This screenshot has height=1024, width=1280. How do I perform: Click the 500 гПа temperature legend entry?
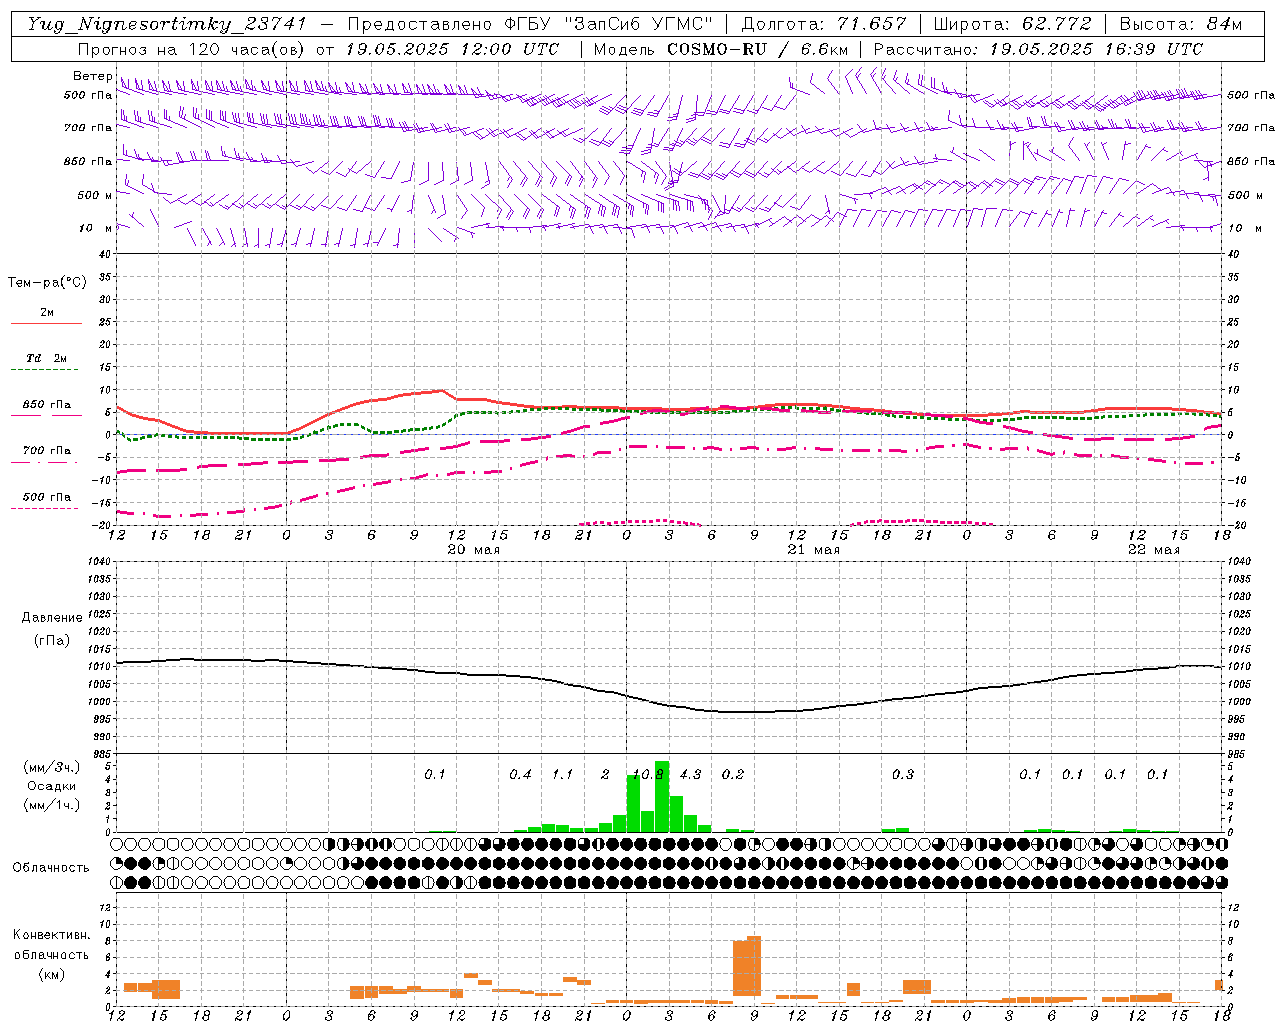pyautogui.click(x=47, y=497)
